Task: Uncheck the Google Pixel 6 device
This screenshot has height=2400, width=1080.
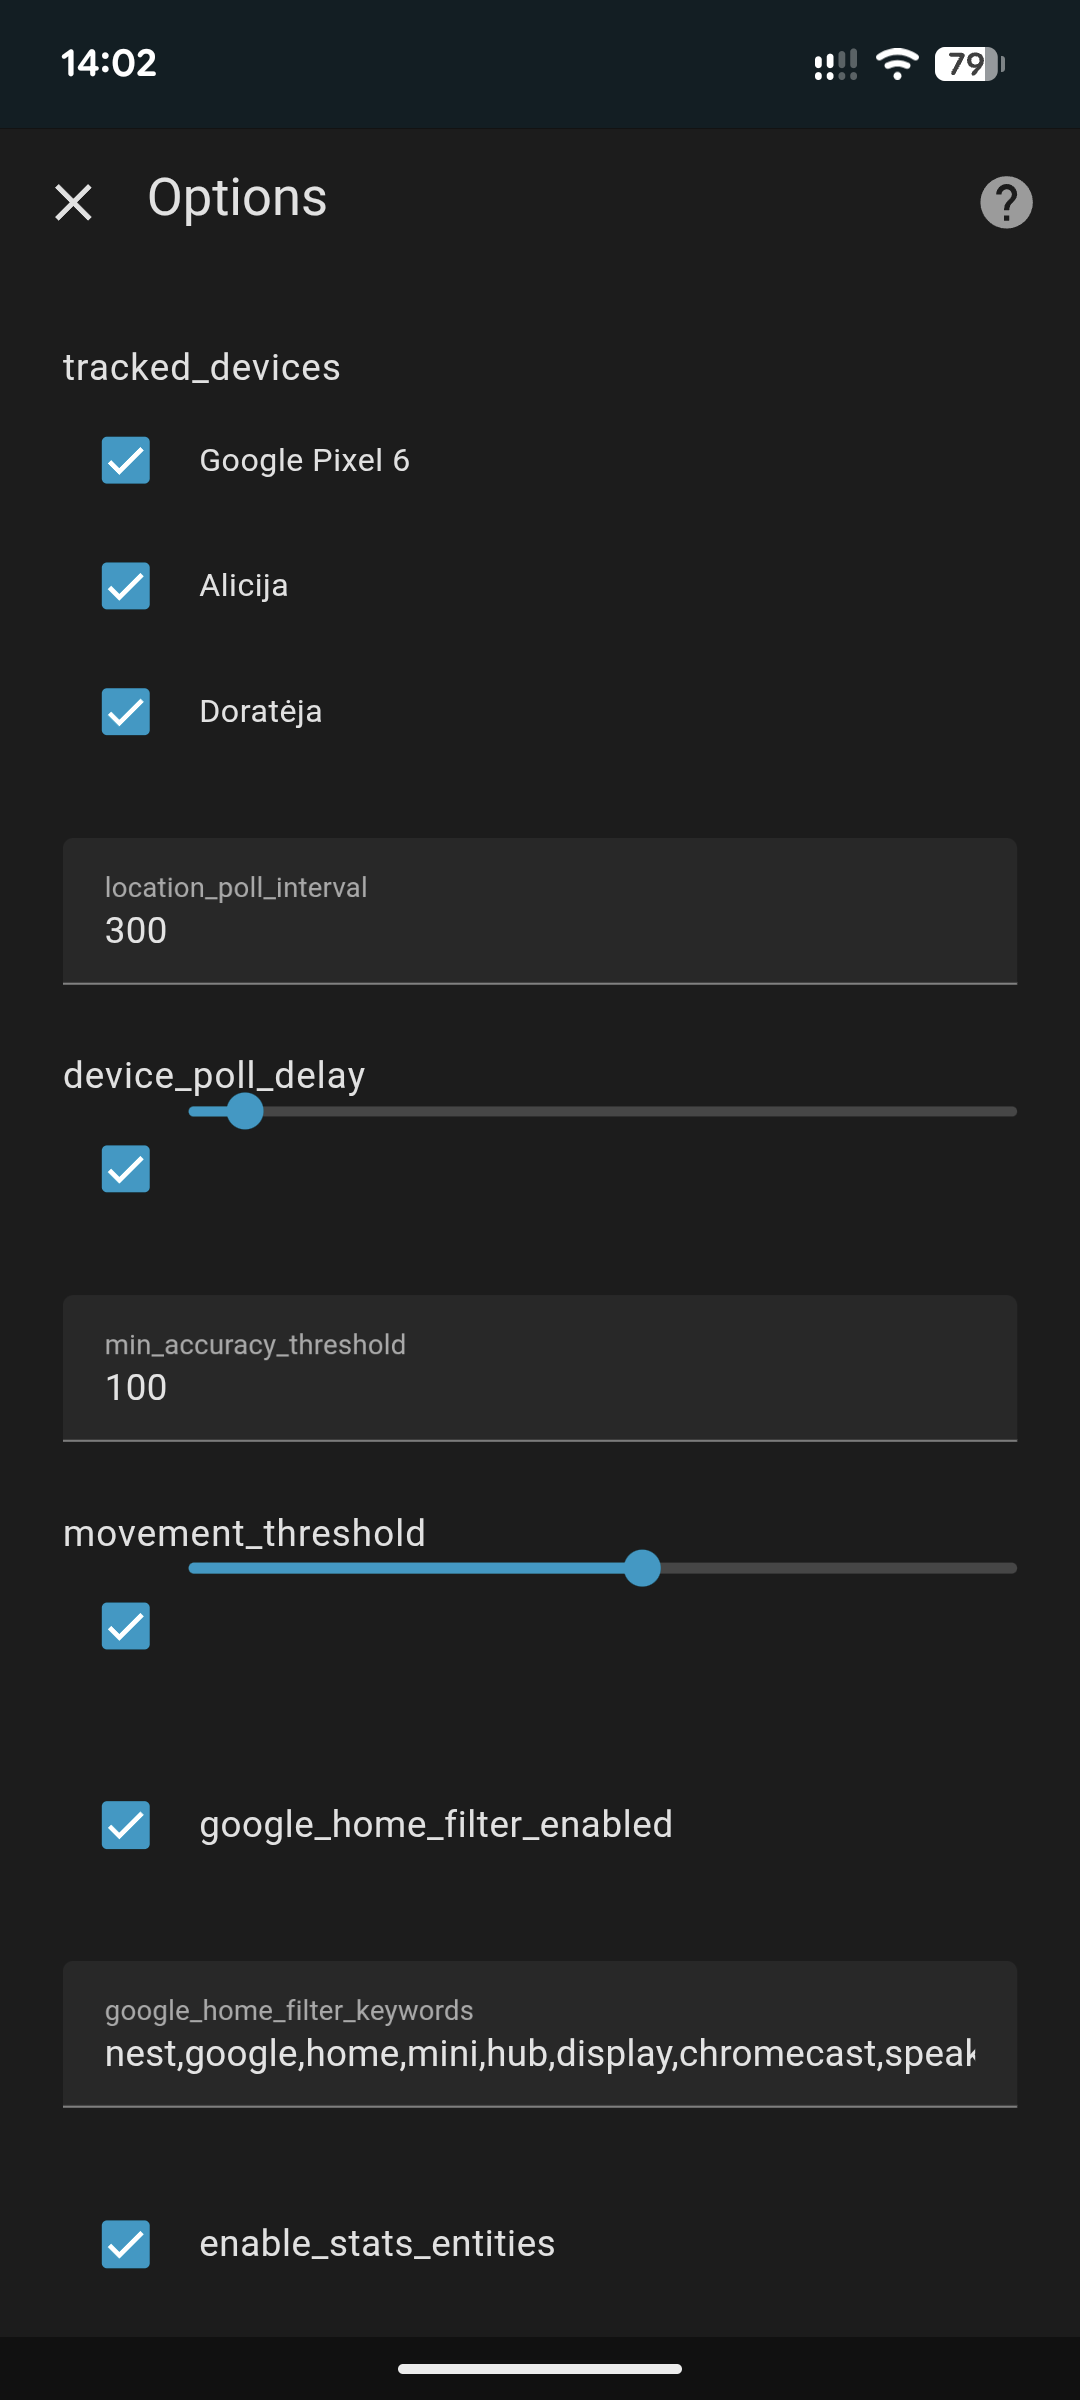Action: (x=126, y=460)
